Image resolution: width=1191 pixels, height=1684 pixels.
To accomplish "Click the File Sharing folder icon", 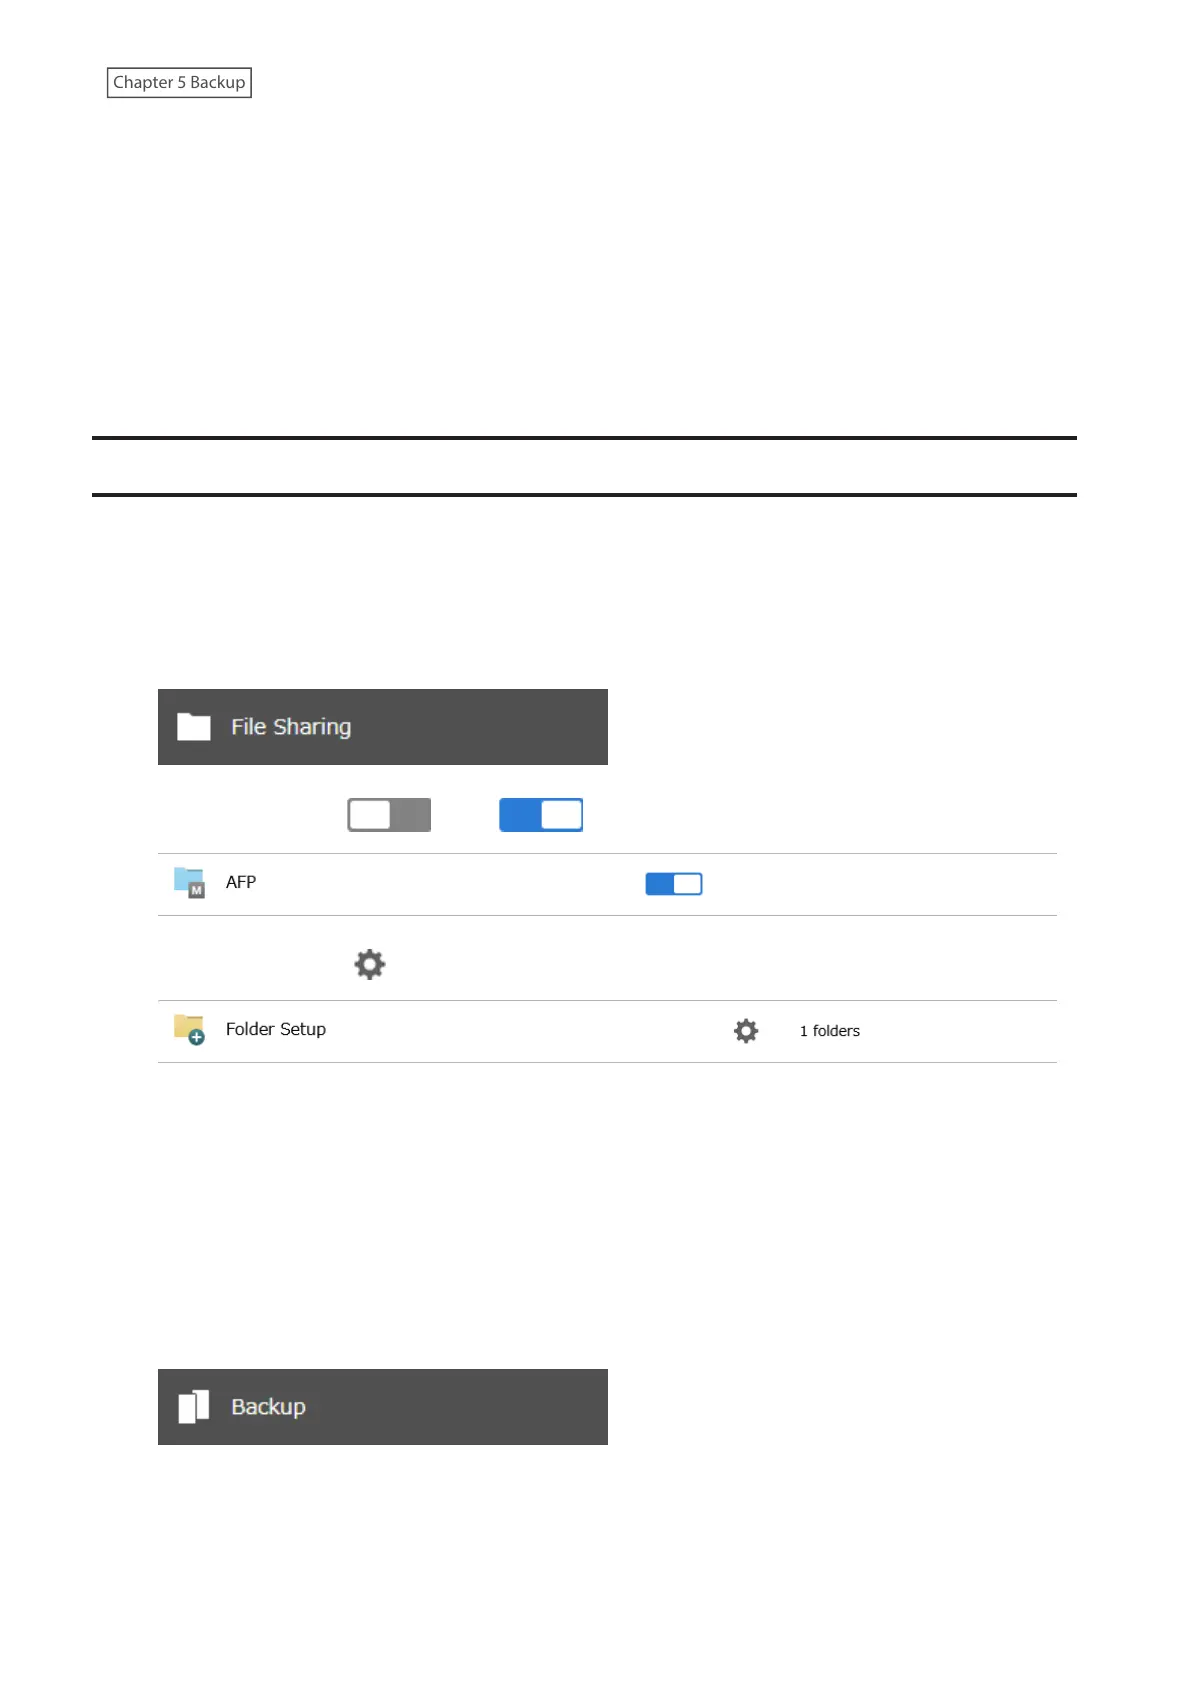I will click(193, 727).
